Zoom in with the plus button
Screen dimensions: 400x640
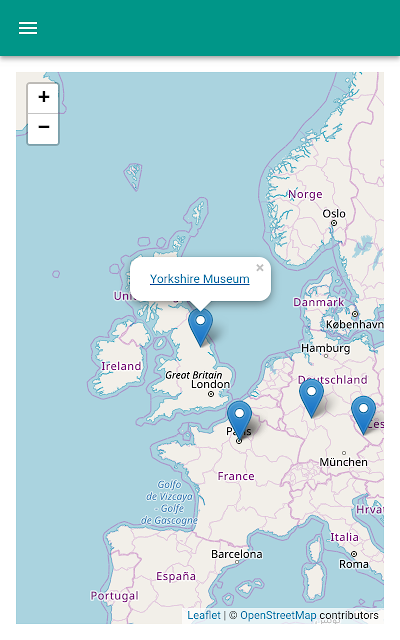[43, 98]
